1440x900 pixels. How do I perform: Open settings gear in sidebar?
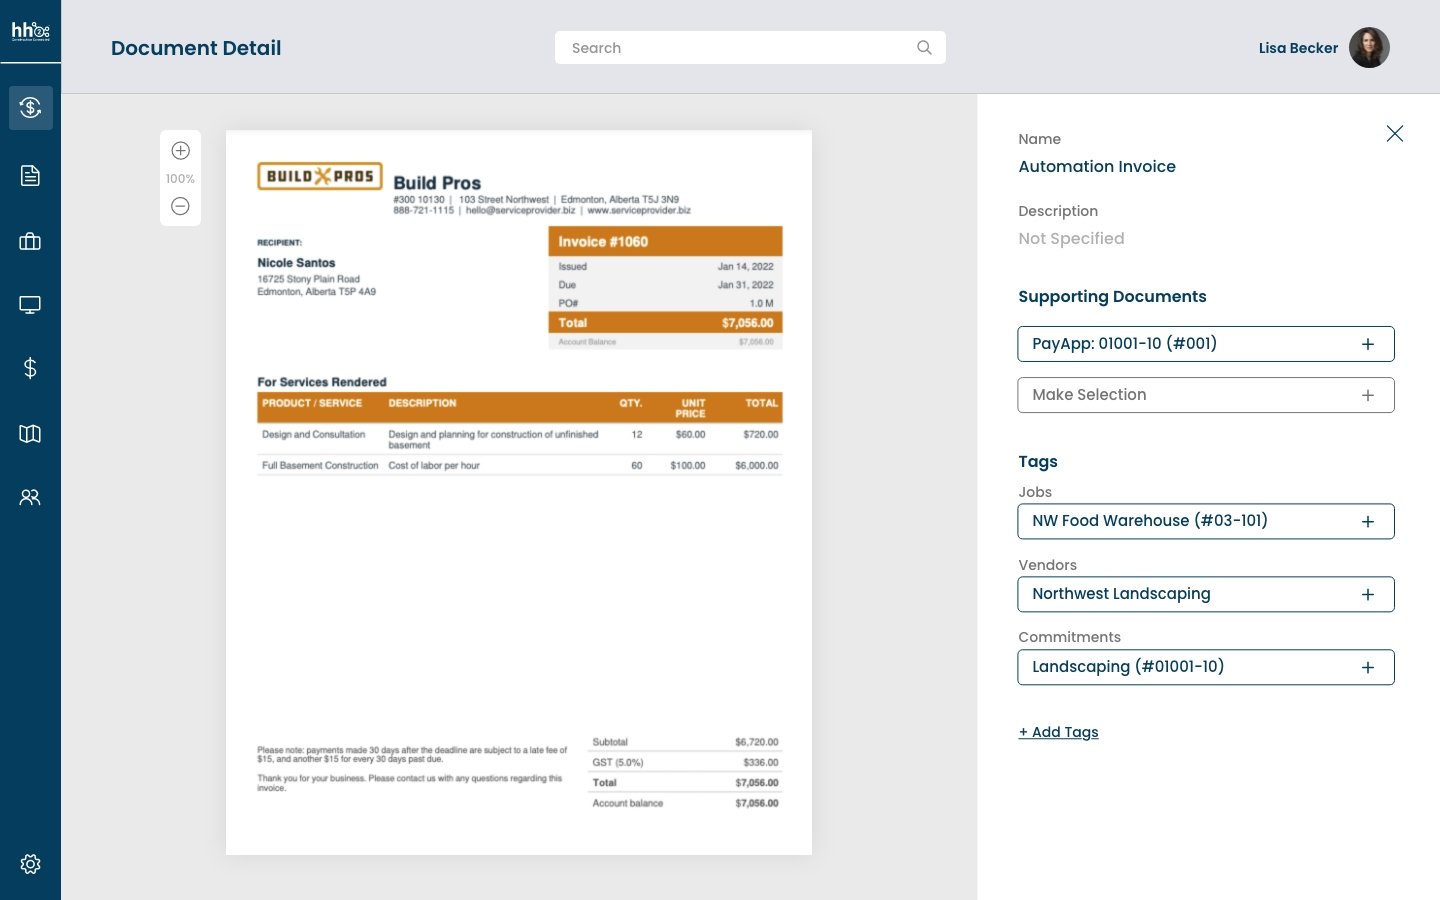(x=30, y=864)
